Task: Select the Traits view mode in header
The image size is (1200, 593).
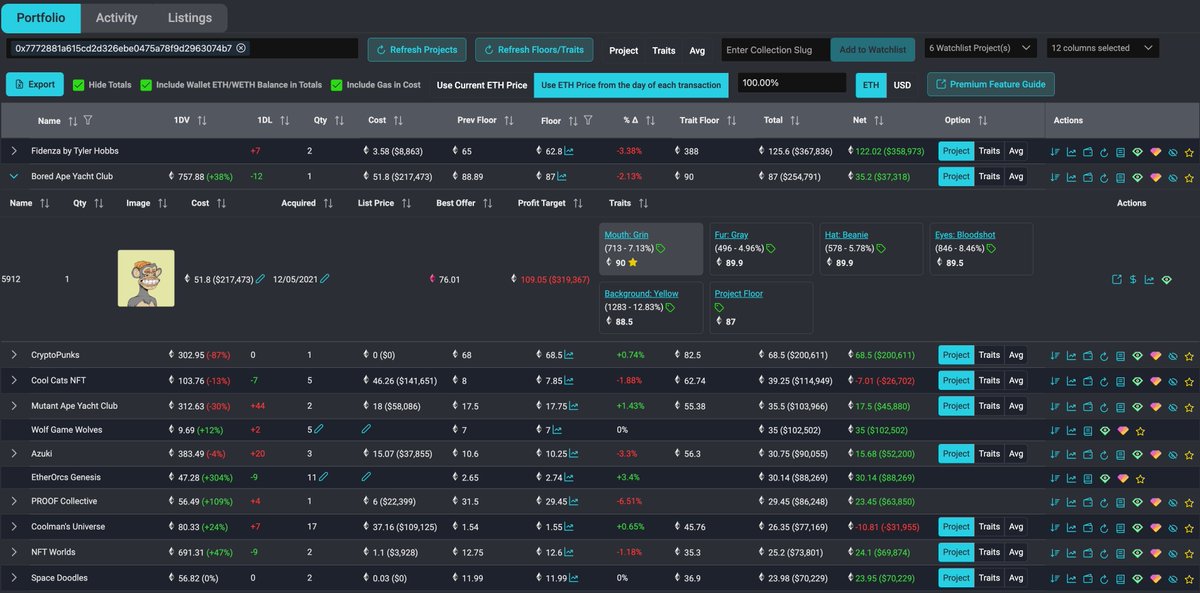Action: pos(663,50)
